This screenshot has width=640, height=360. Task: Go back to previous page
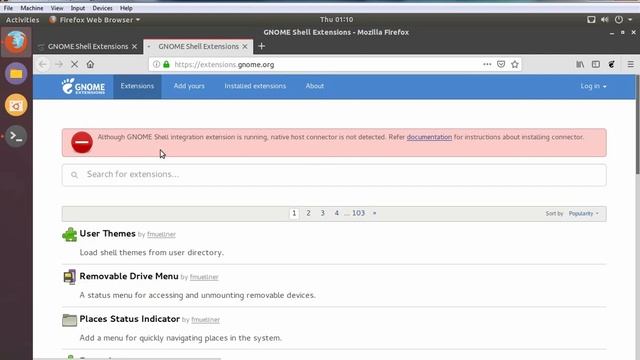(43, 64)
